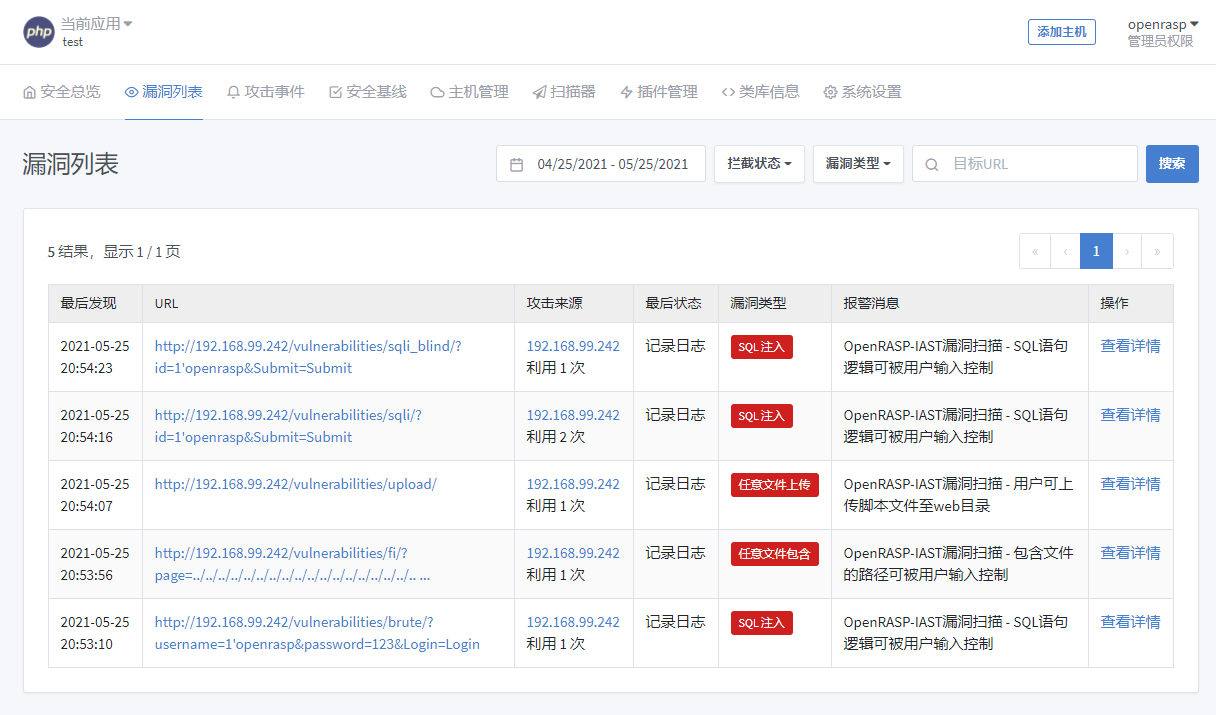Go to the 扫描器 tab
This screenshot has width=1216, height=715.
point(564,92)
